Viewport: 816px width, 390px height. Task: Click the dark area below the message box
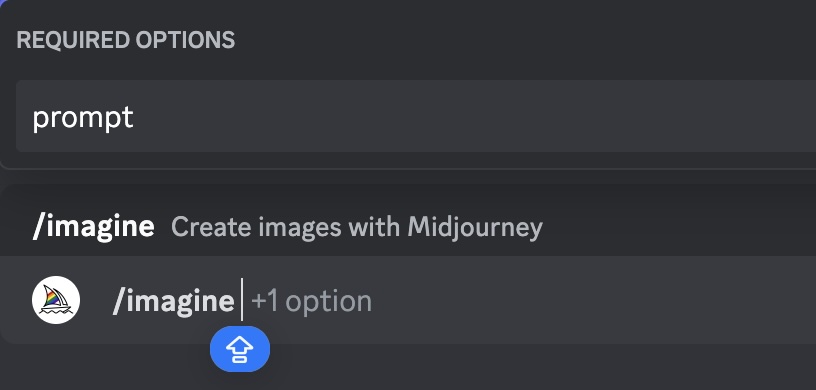coord(520,367)
